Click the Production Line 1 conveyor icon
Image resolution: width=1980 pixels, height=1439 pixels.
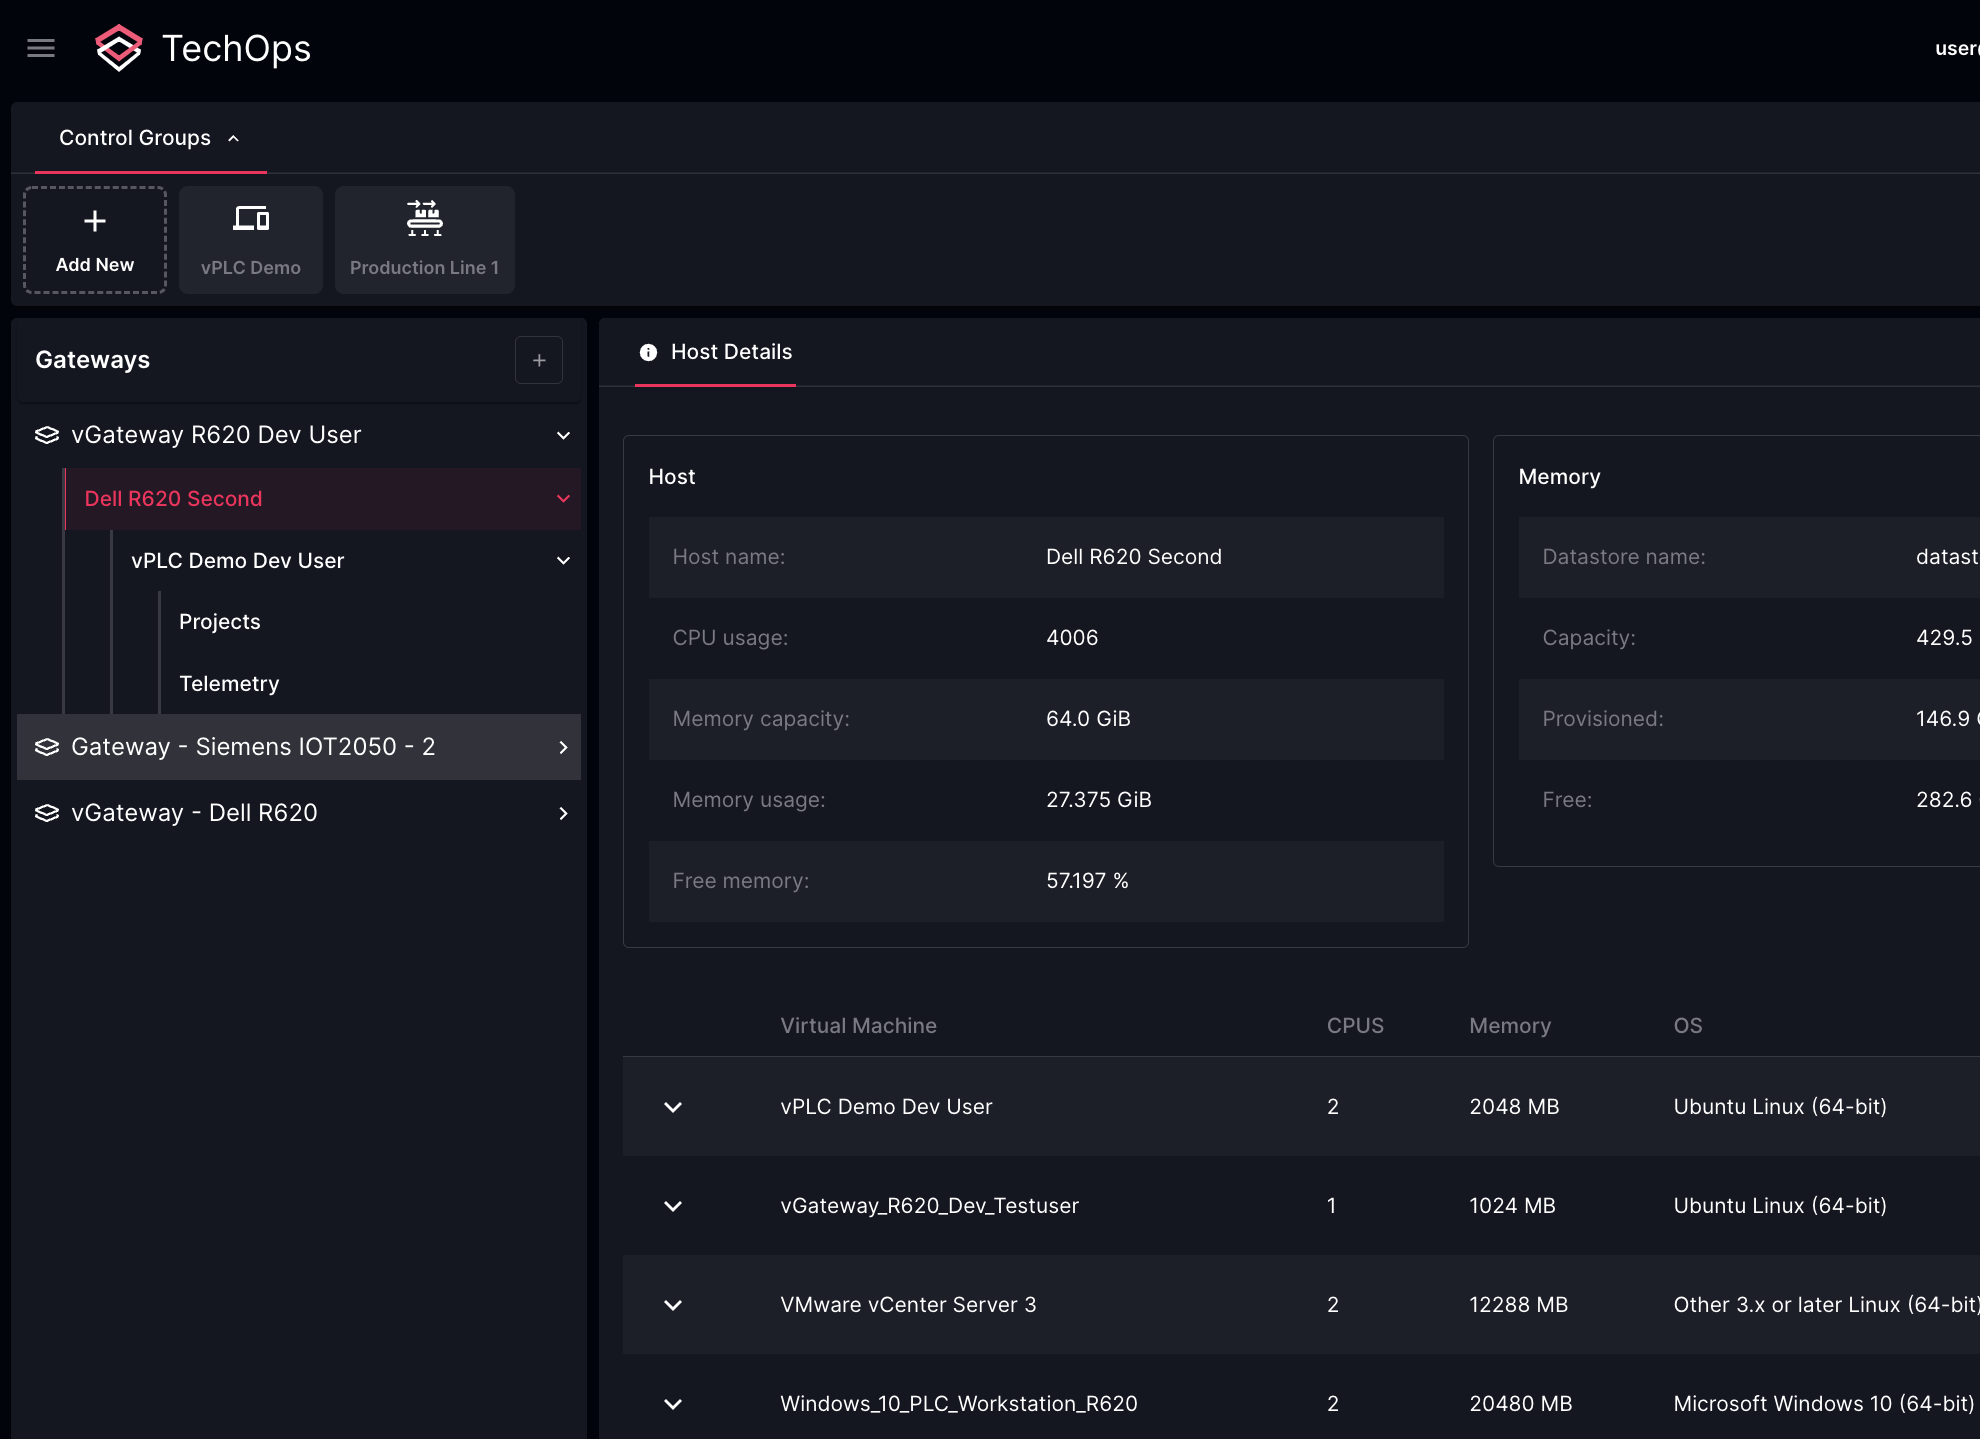tap(424, 218)
